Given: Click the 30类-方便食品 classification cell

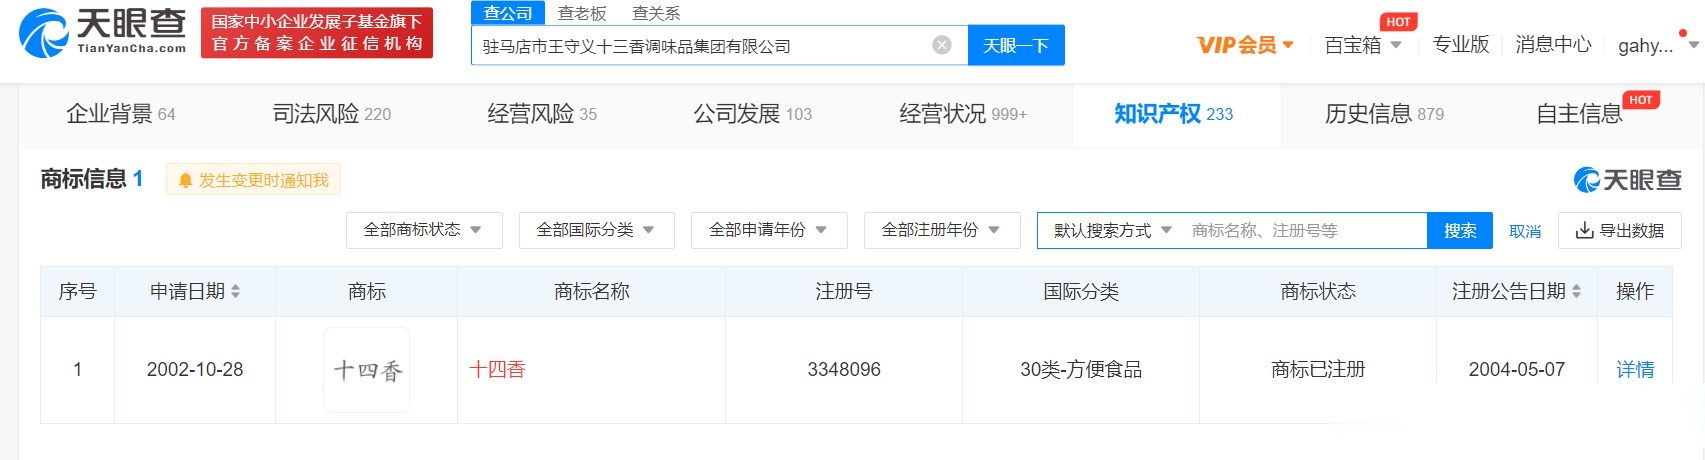Looking at the screenshot, I should coord(1081,369).
